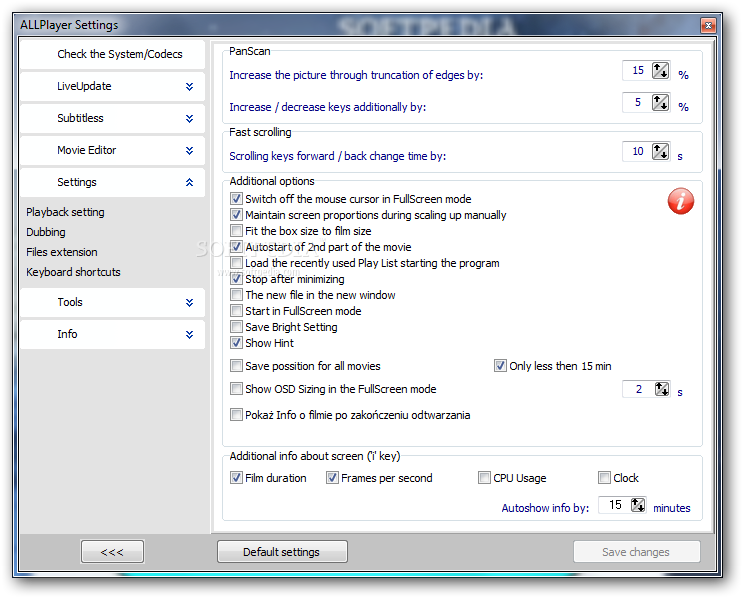
Task: Click the truncation of edges value field
Action: [637, 71]
